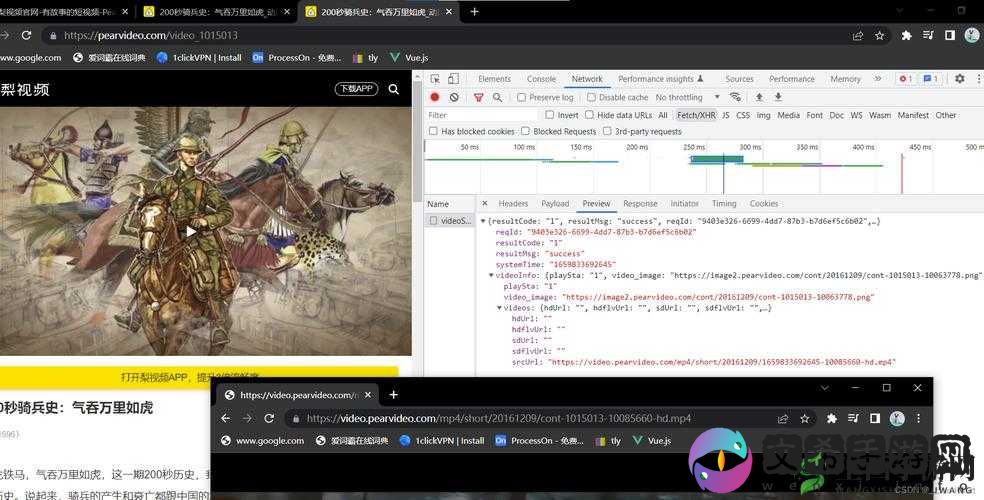The image size is (984, 500).
Task: Open Chrome menu in front mp4 window
Action: 918,418
